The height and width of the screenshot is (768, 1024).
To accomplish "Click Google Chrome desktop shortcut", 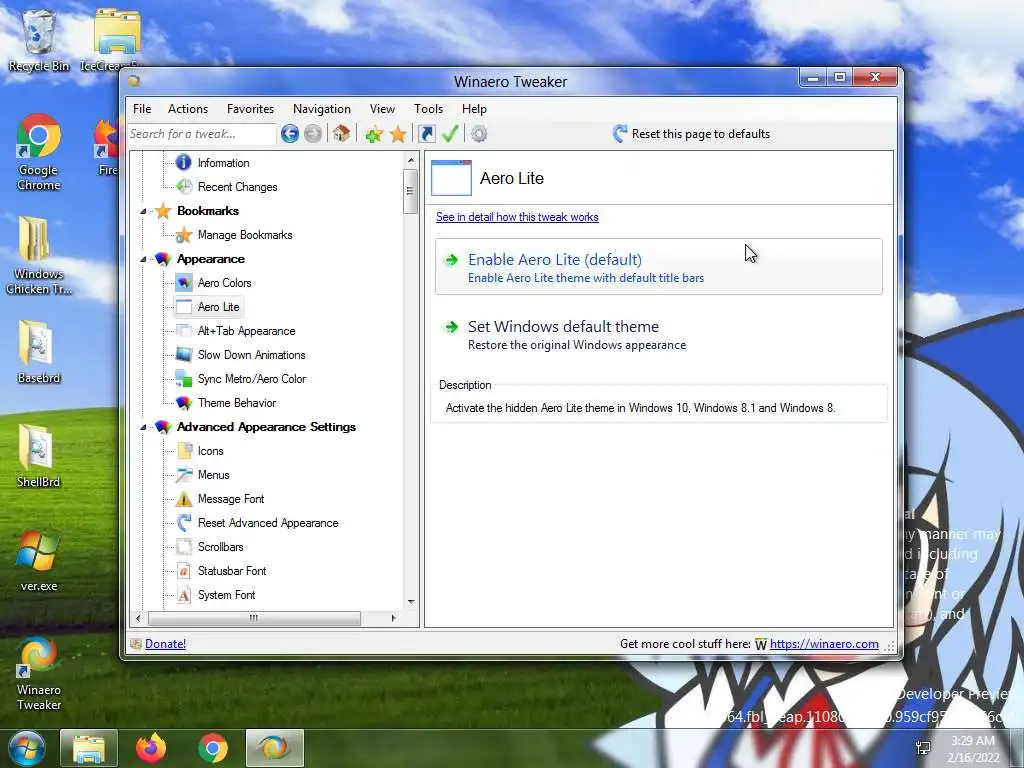I will coord(39,153).
